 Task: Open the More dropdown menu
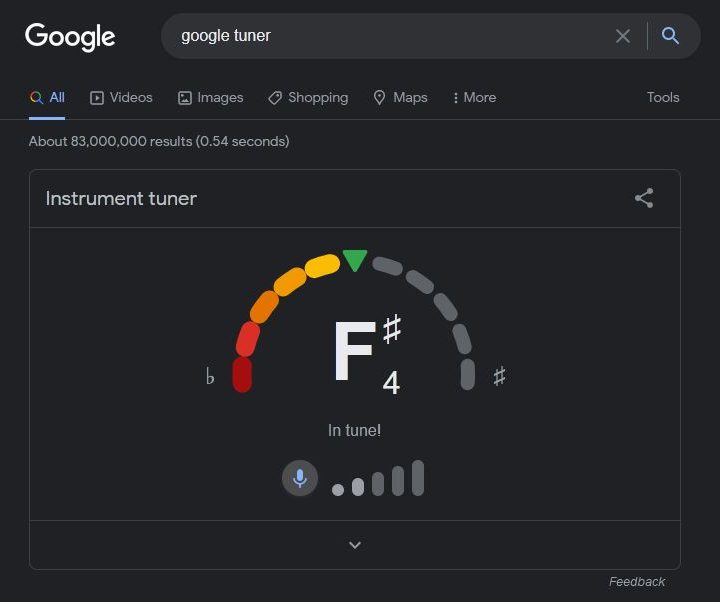pyautogui.click(x=474, y=97)
